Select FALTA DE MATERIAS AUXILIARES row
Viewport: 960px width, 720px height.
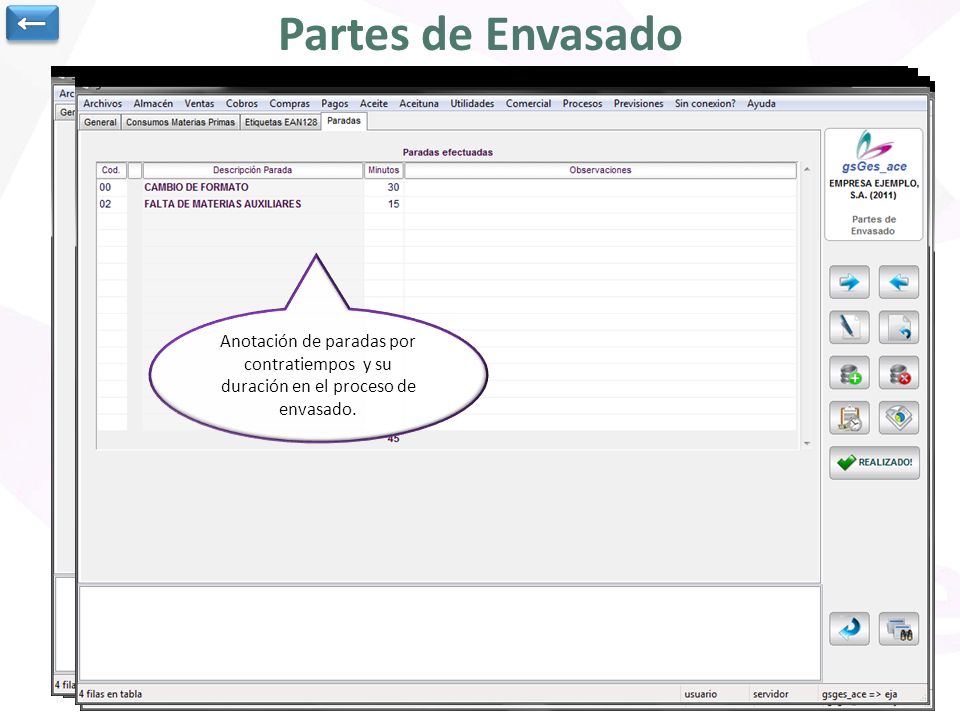pyautogui.click(x=252, y=204)
